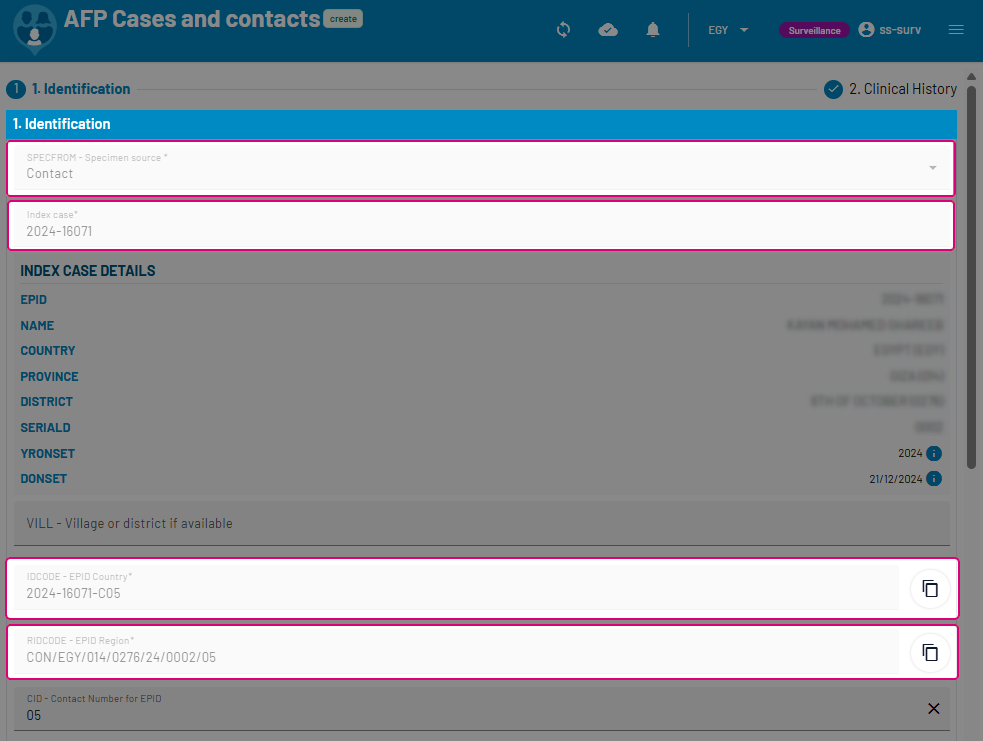The width and height of the screenshot is (983, 741).
Task: Click the info icon next to YRONSET
Action: pos(934,453)
